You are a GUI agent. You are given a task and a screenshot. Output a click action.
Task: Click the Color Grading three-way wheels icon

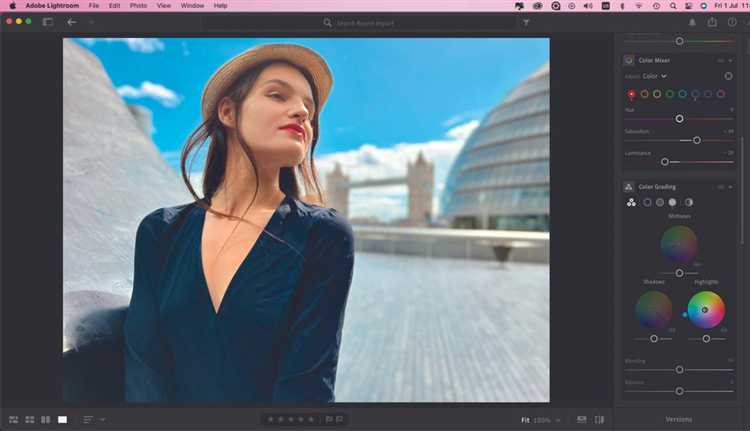(631, 202)
